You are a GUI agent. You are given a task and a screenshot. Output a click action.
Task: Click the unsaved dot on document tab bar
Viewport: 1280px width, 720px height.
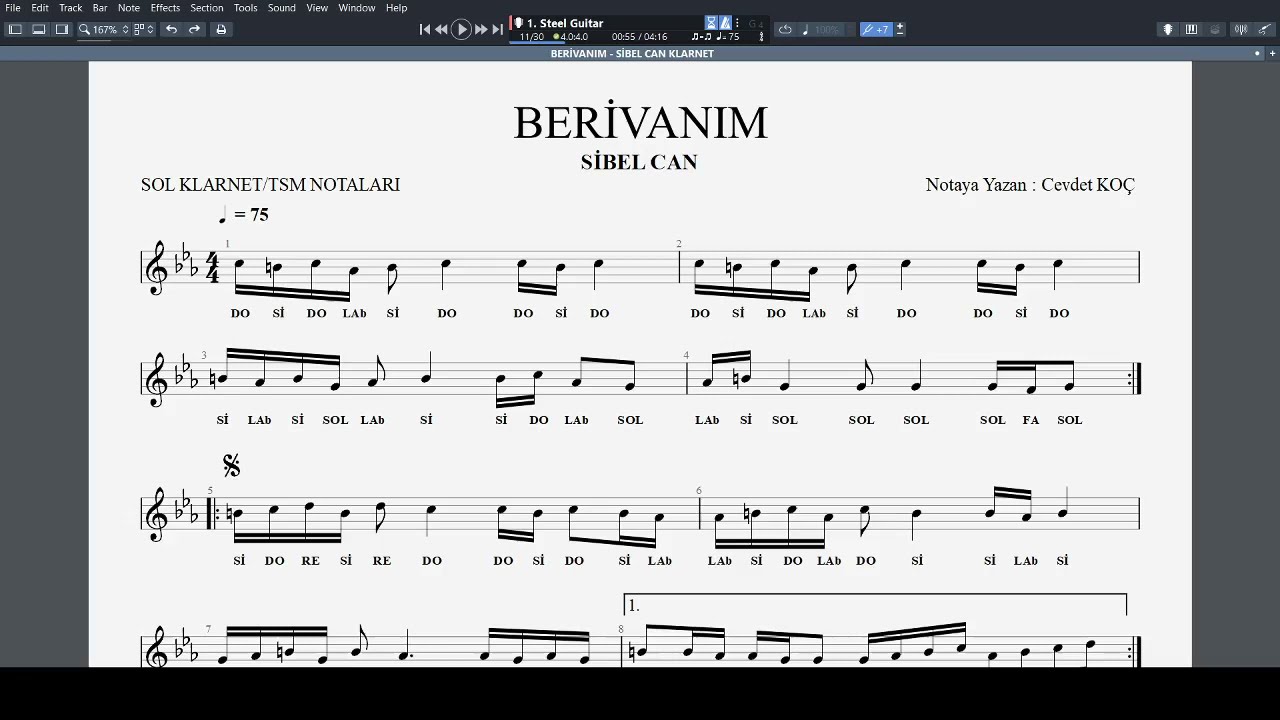pyautogui.click(x=1257, y=54)
